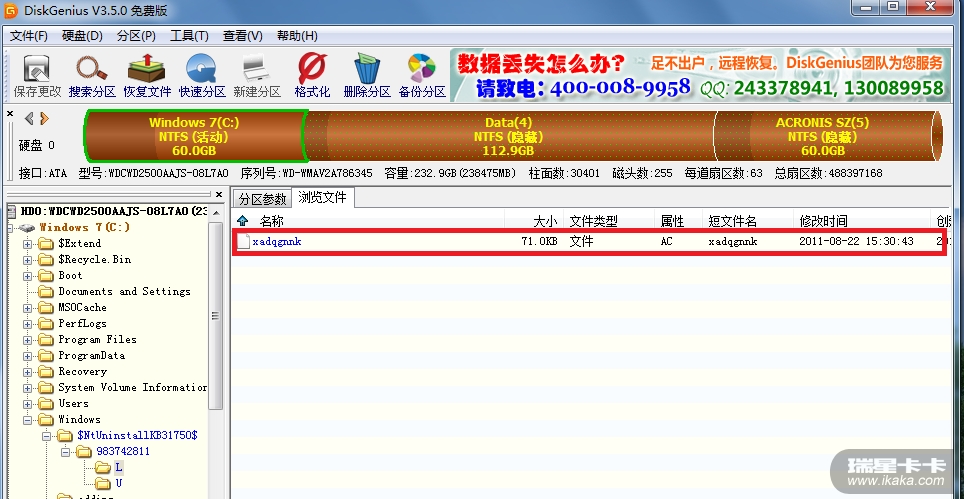Viewport: 964px width, 499px height.
Task: Open the 工具(T) menu
Action: tap(189, 36)
